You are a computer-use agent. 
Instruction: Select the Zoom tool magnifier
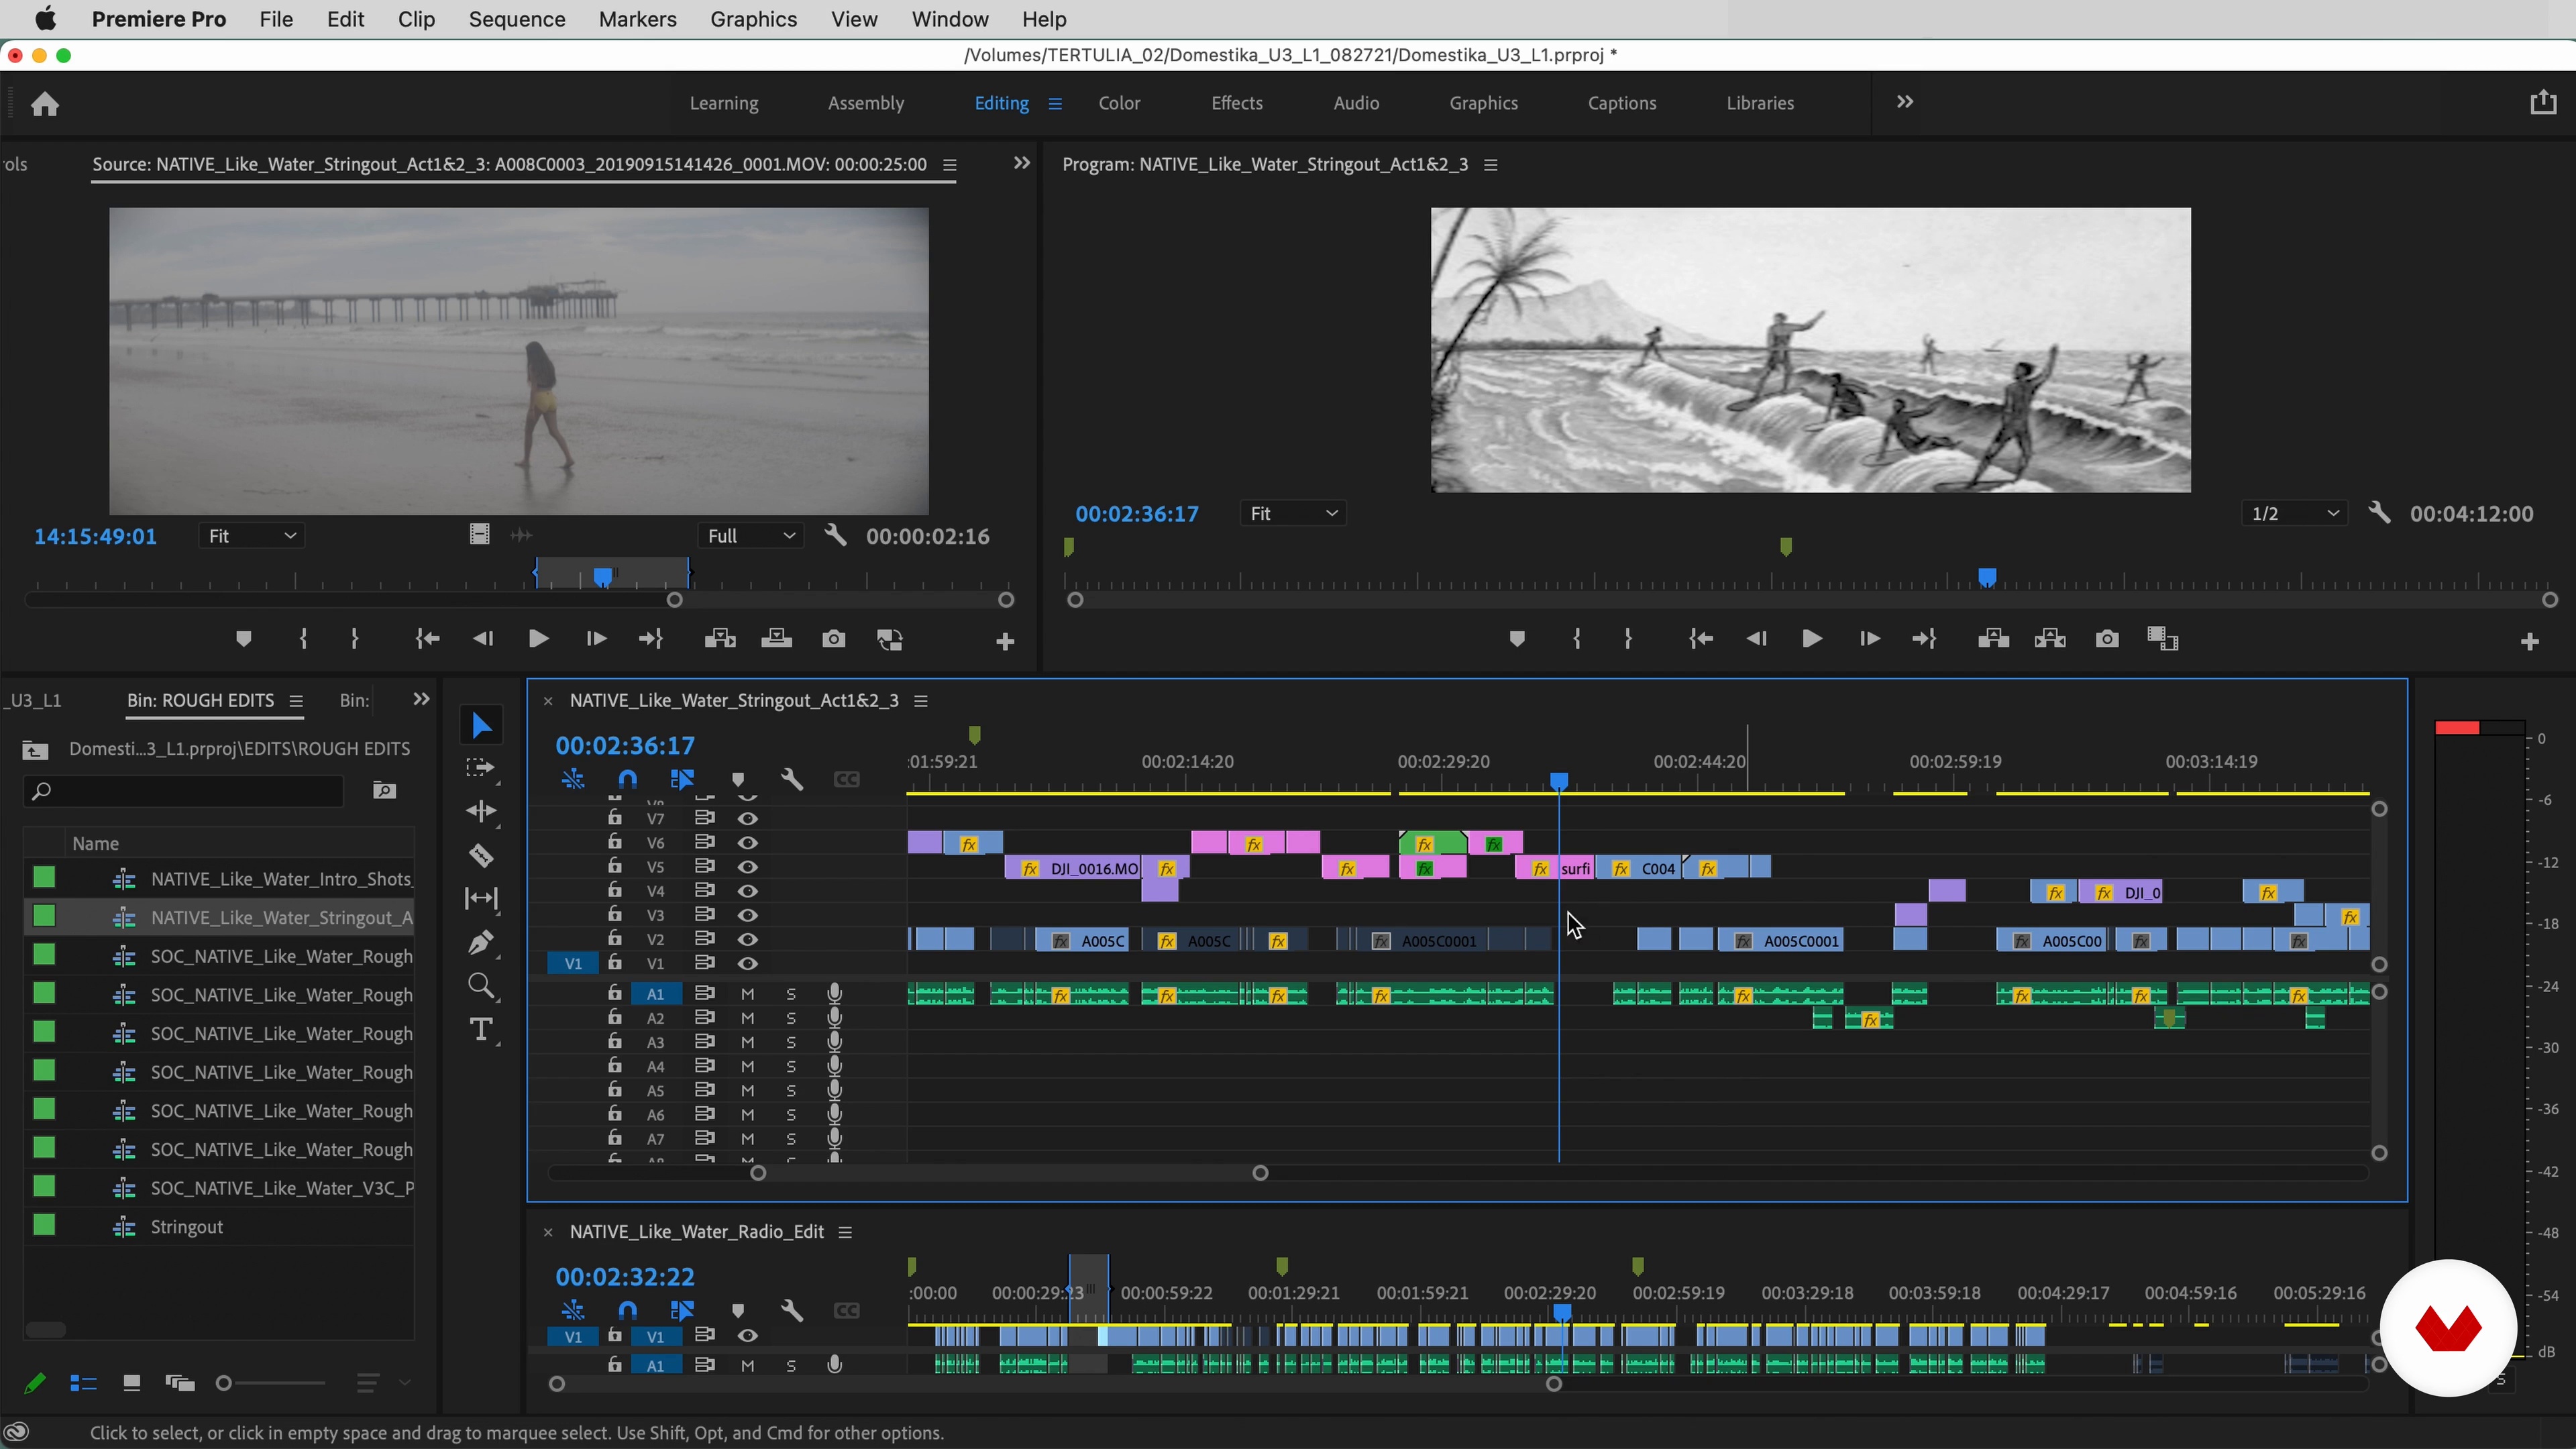[x=481, y=986]
